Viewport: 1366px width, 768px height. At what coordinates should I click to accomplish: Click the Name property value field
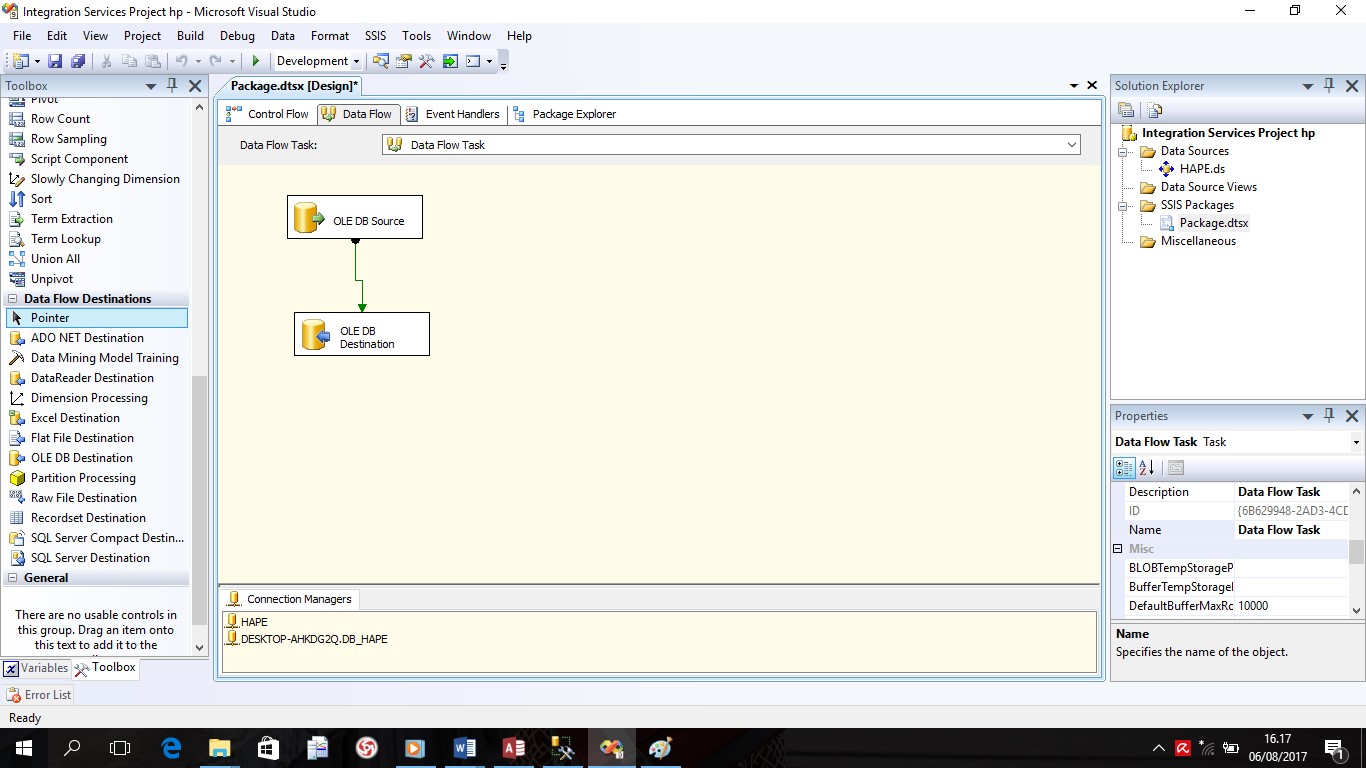pyautogui.click(x=1292, y=530)
